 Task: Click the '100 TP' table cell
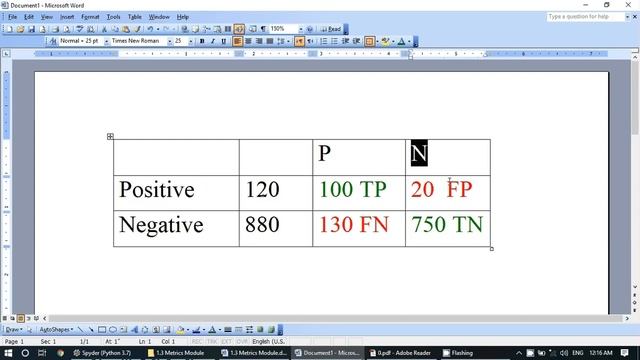pyautogui.click(x=359, y=193)
